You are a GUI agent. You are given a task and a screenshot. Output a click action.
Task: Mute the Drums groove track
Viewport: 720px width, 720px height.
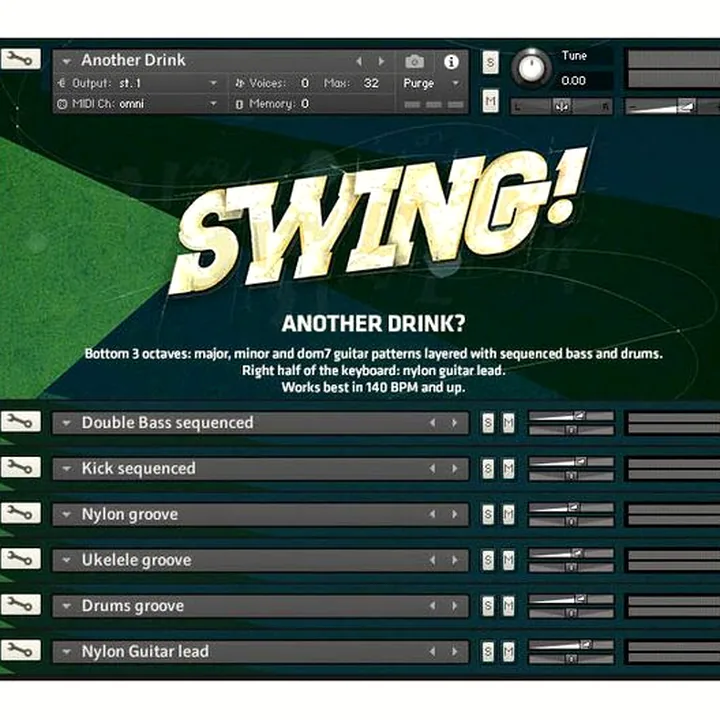pos(508,606)
